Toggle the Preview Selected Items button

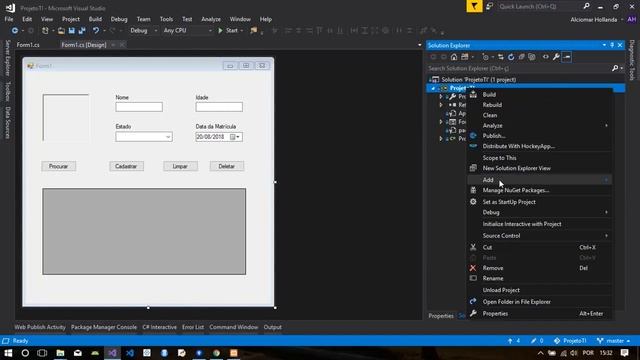[x=567, y=57]
